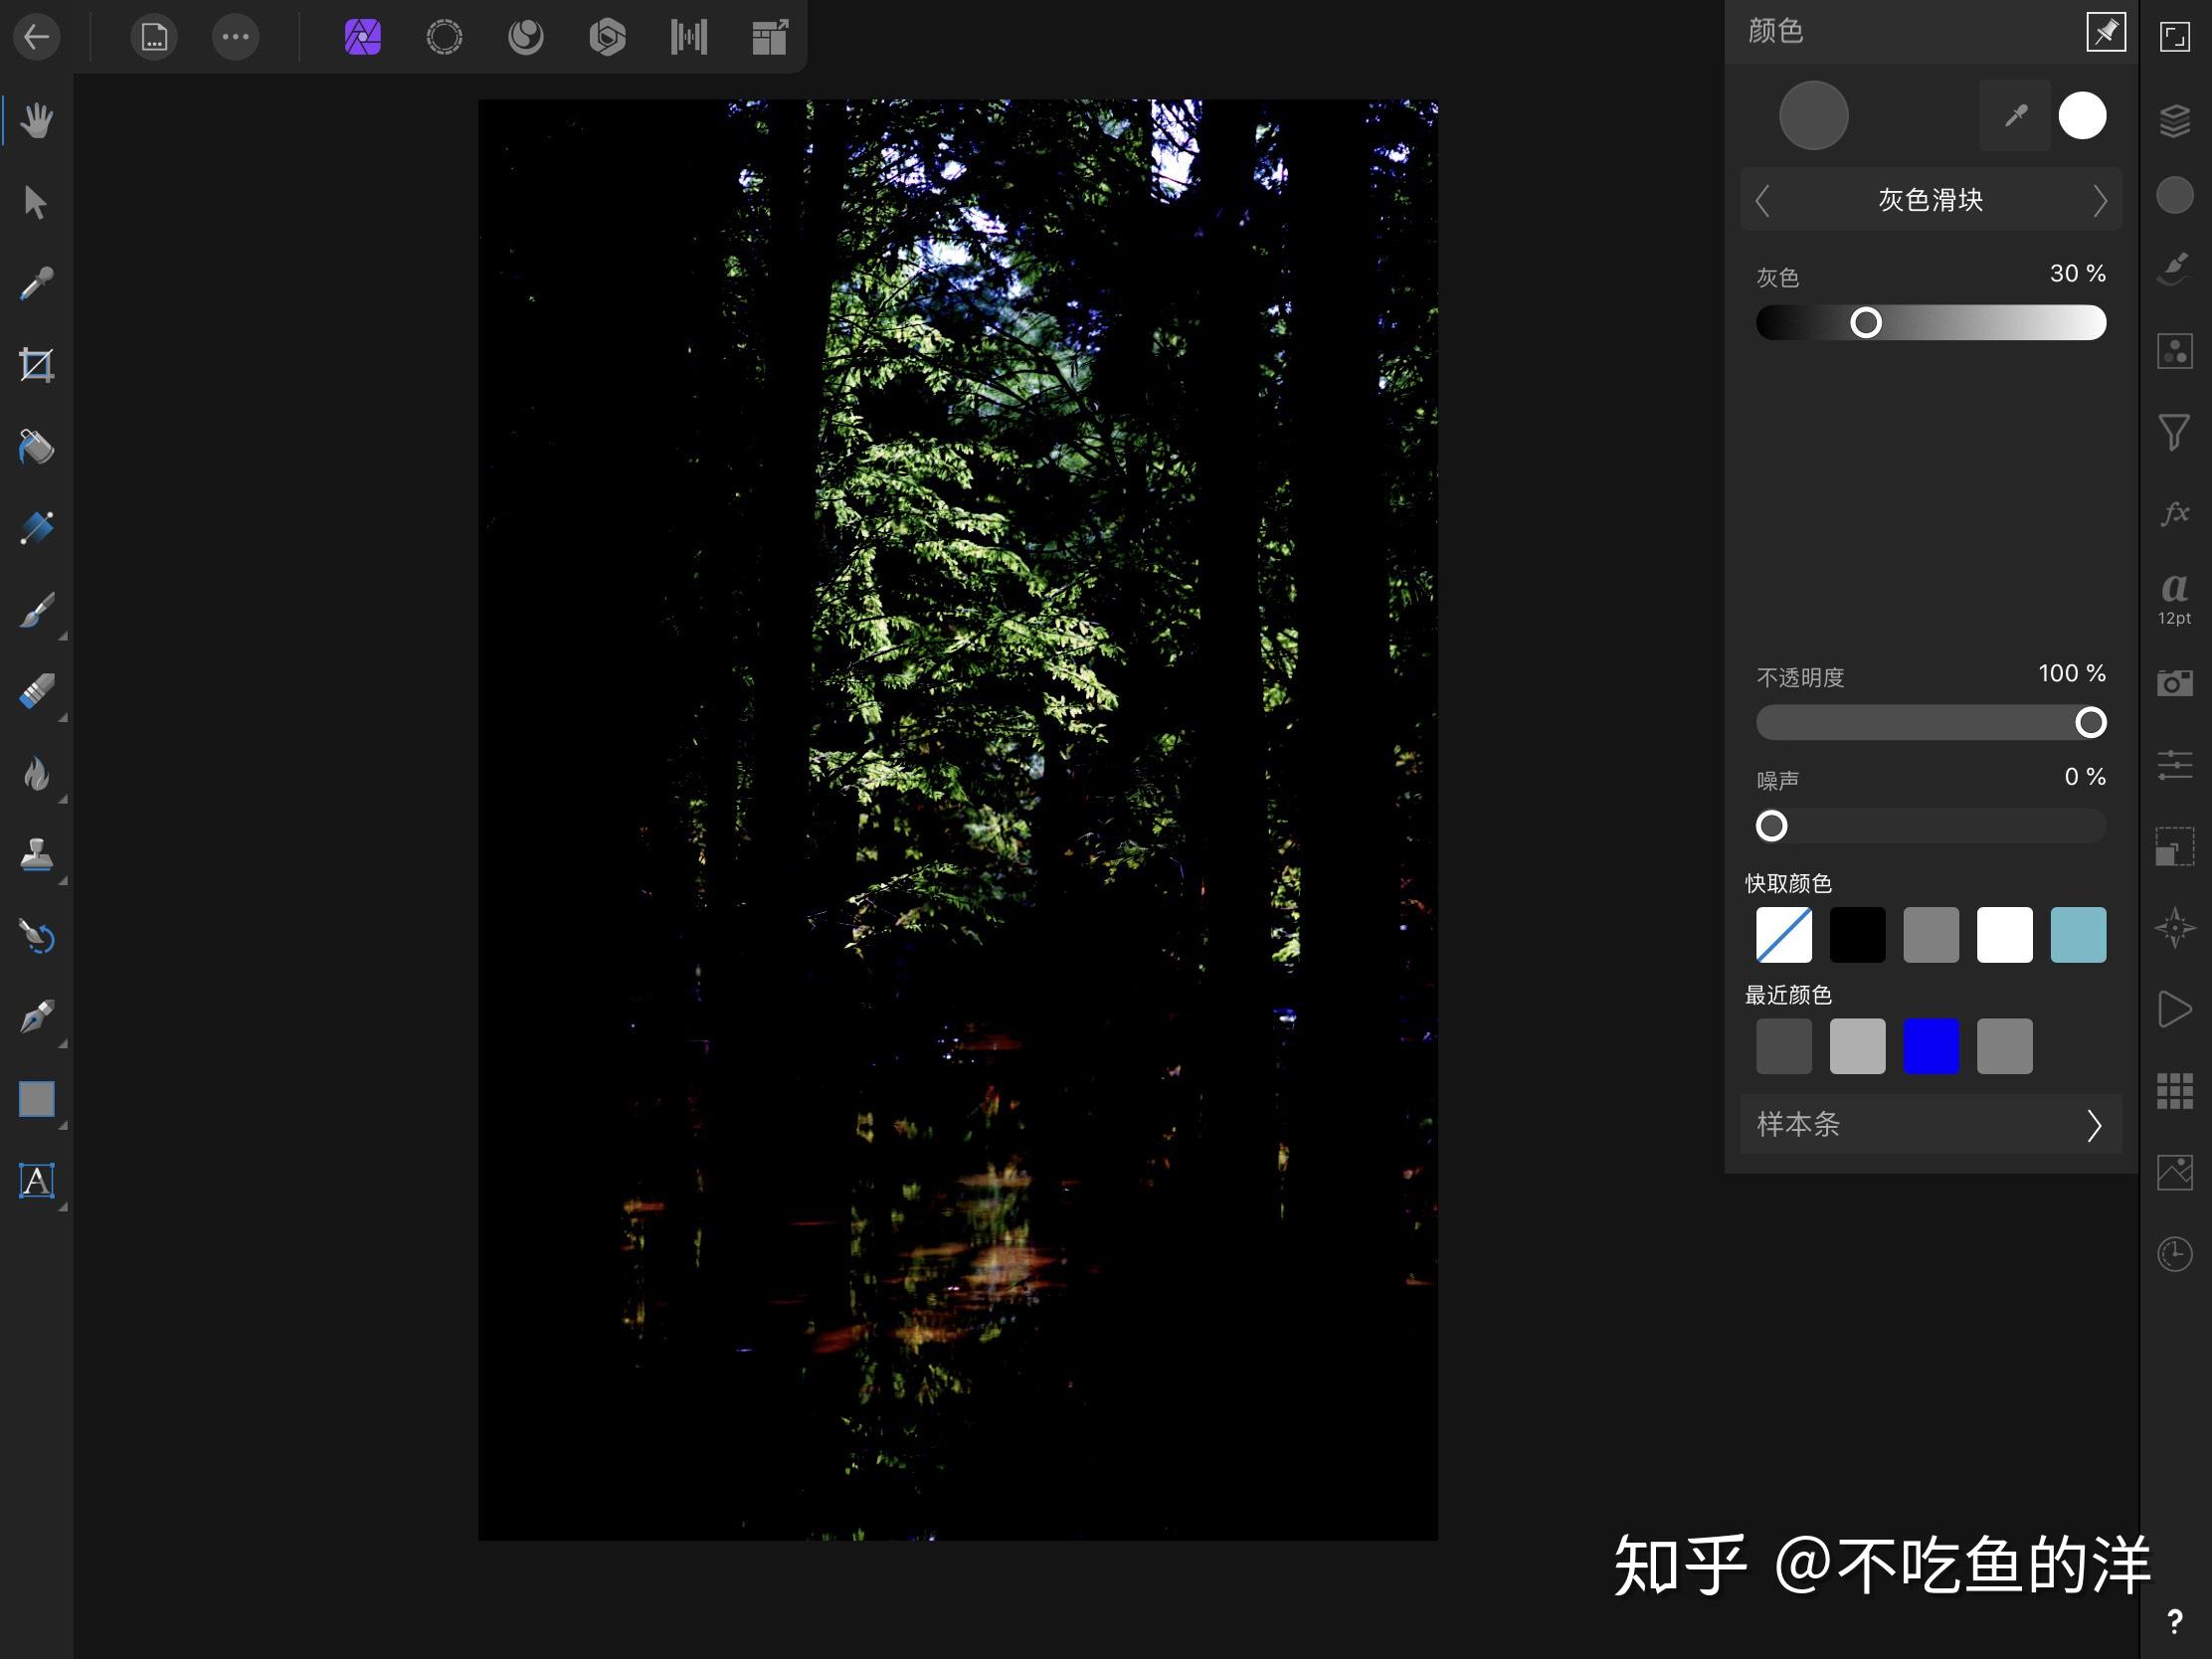2212x1659 pixels.
Task: Set 不透明度 to 100%
Action: coord(2090,723)
